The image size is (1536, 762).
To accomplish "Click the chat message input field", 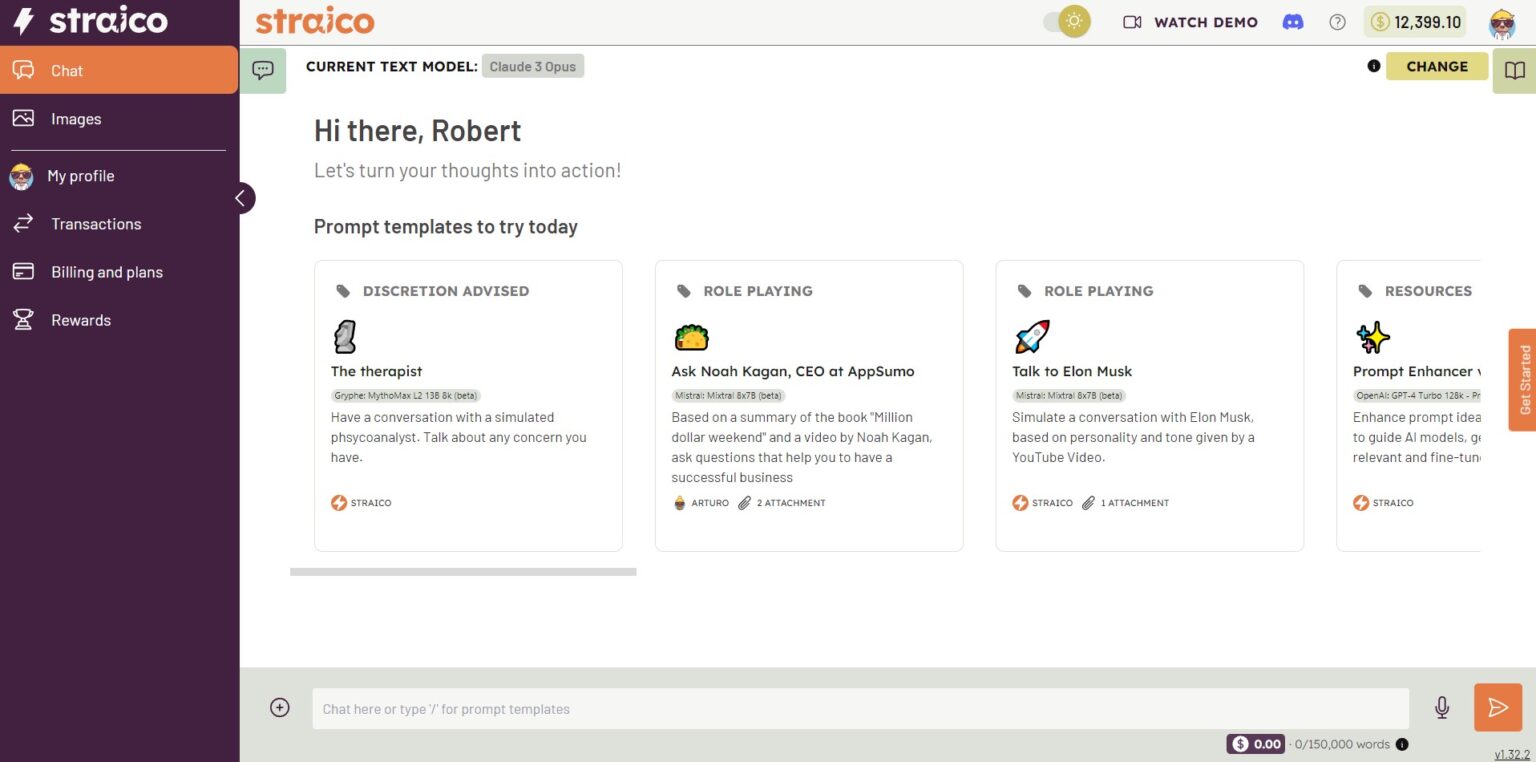I will (x=860, y=709).
